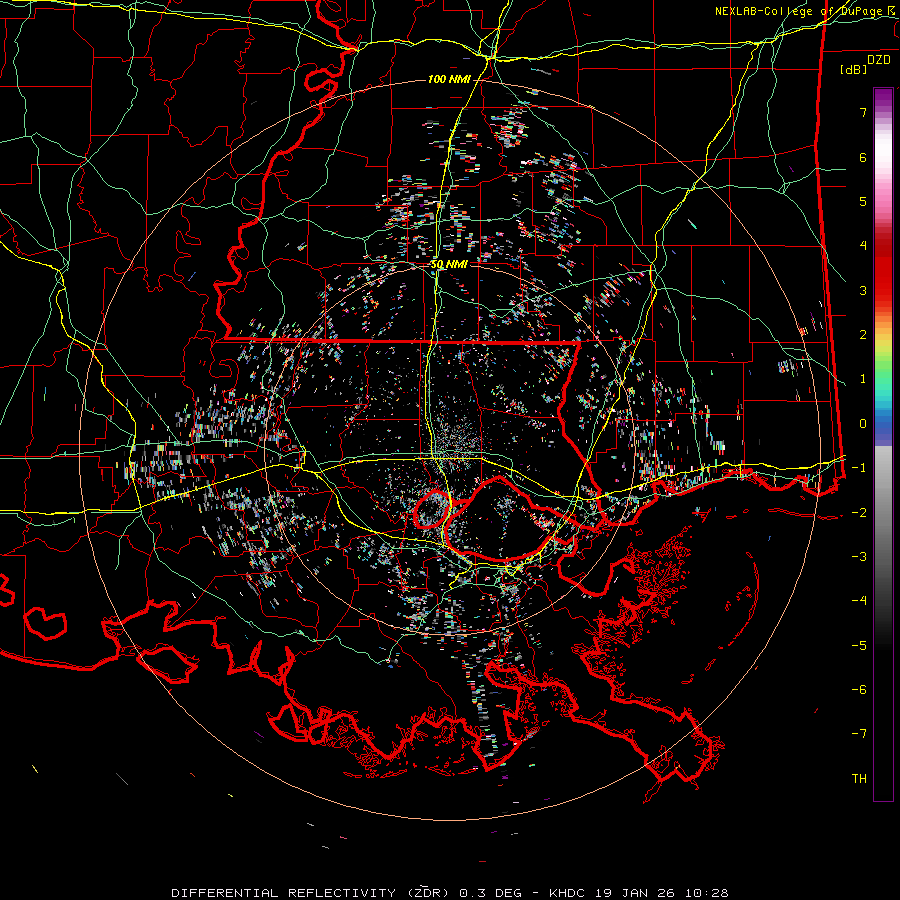Click the -2 tick label on color scale
The width and height of the screenshot is (900, 900).
click(x=859, y=513)
